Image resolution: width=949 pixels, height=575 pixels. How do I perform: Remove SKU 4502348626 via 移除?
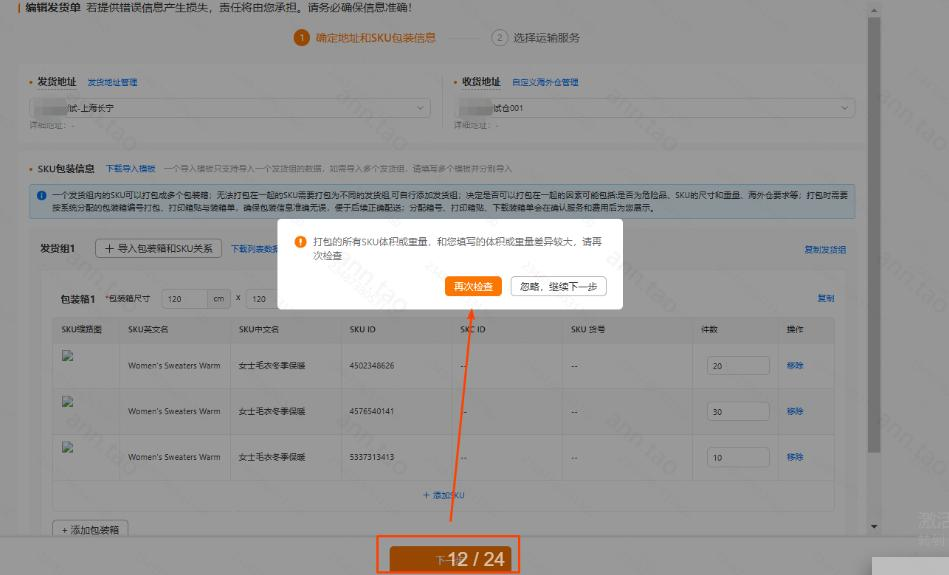tap(794, 366)
